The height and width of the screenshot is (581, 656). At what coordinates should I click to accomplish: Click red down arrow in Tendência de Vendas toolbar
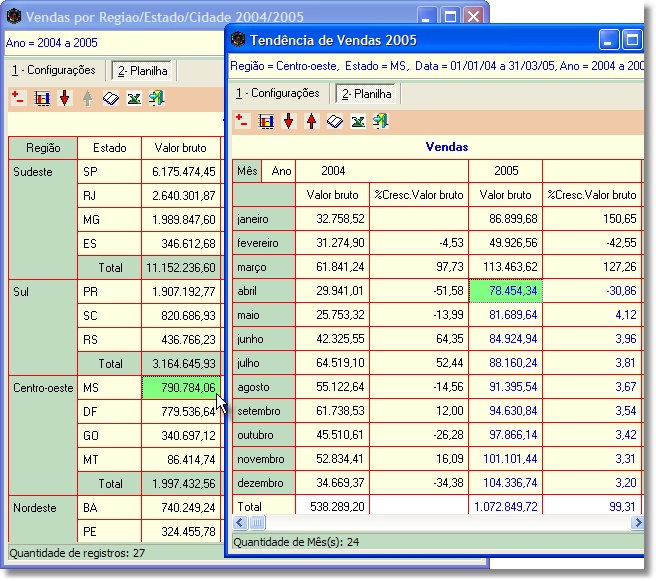(x=289, y=121)
